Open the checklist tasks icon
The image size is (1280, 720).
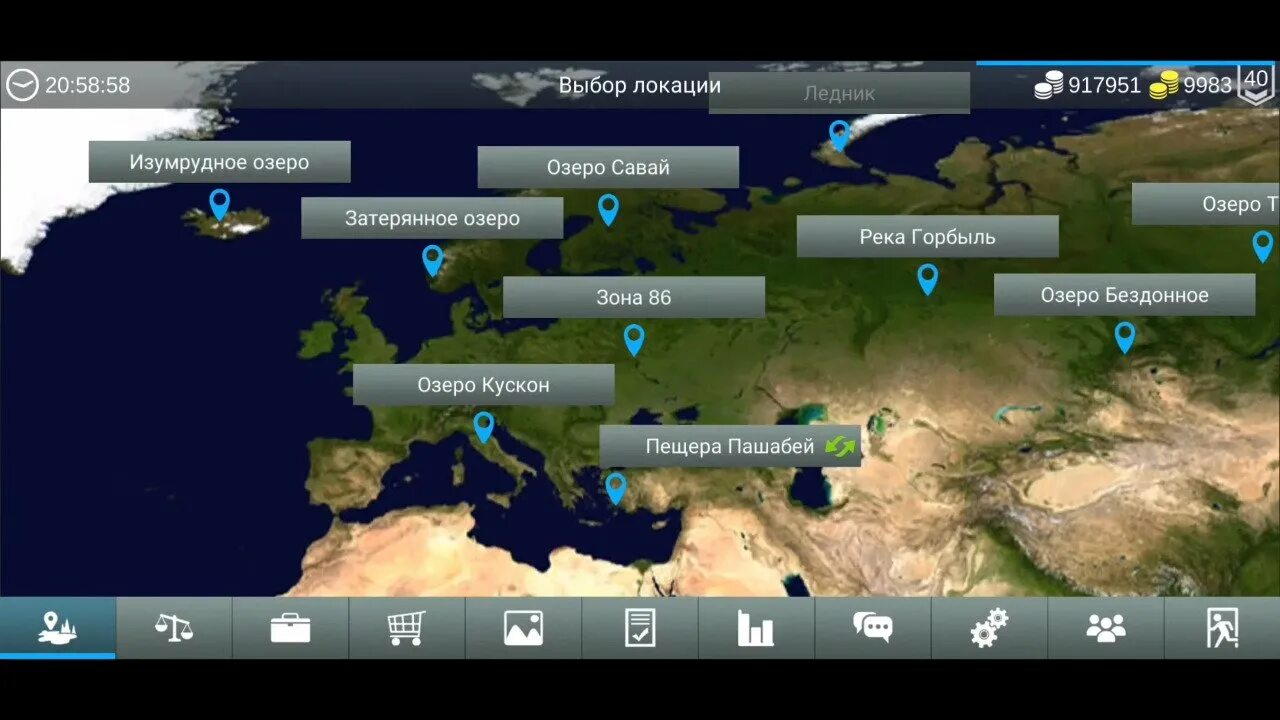pyautogui.click(x=640, y=628)
